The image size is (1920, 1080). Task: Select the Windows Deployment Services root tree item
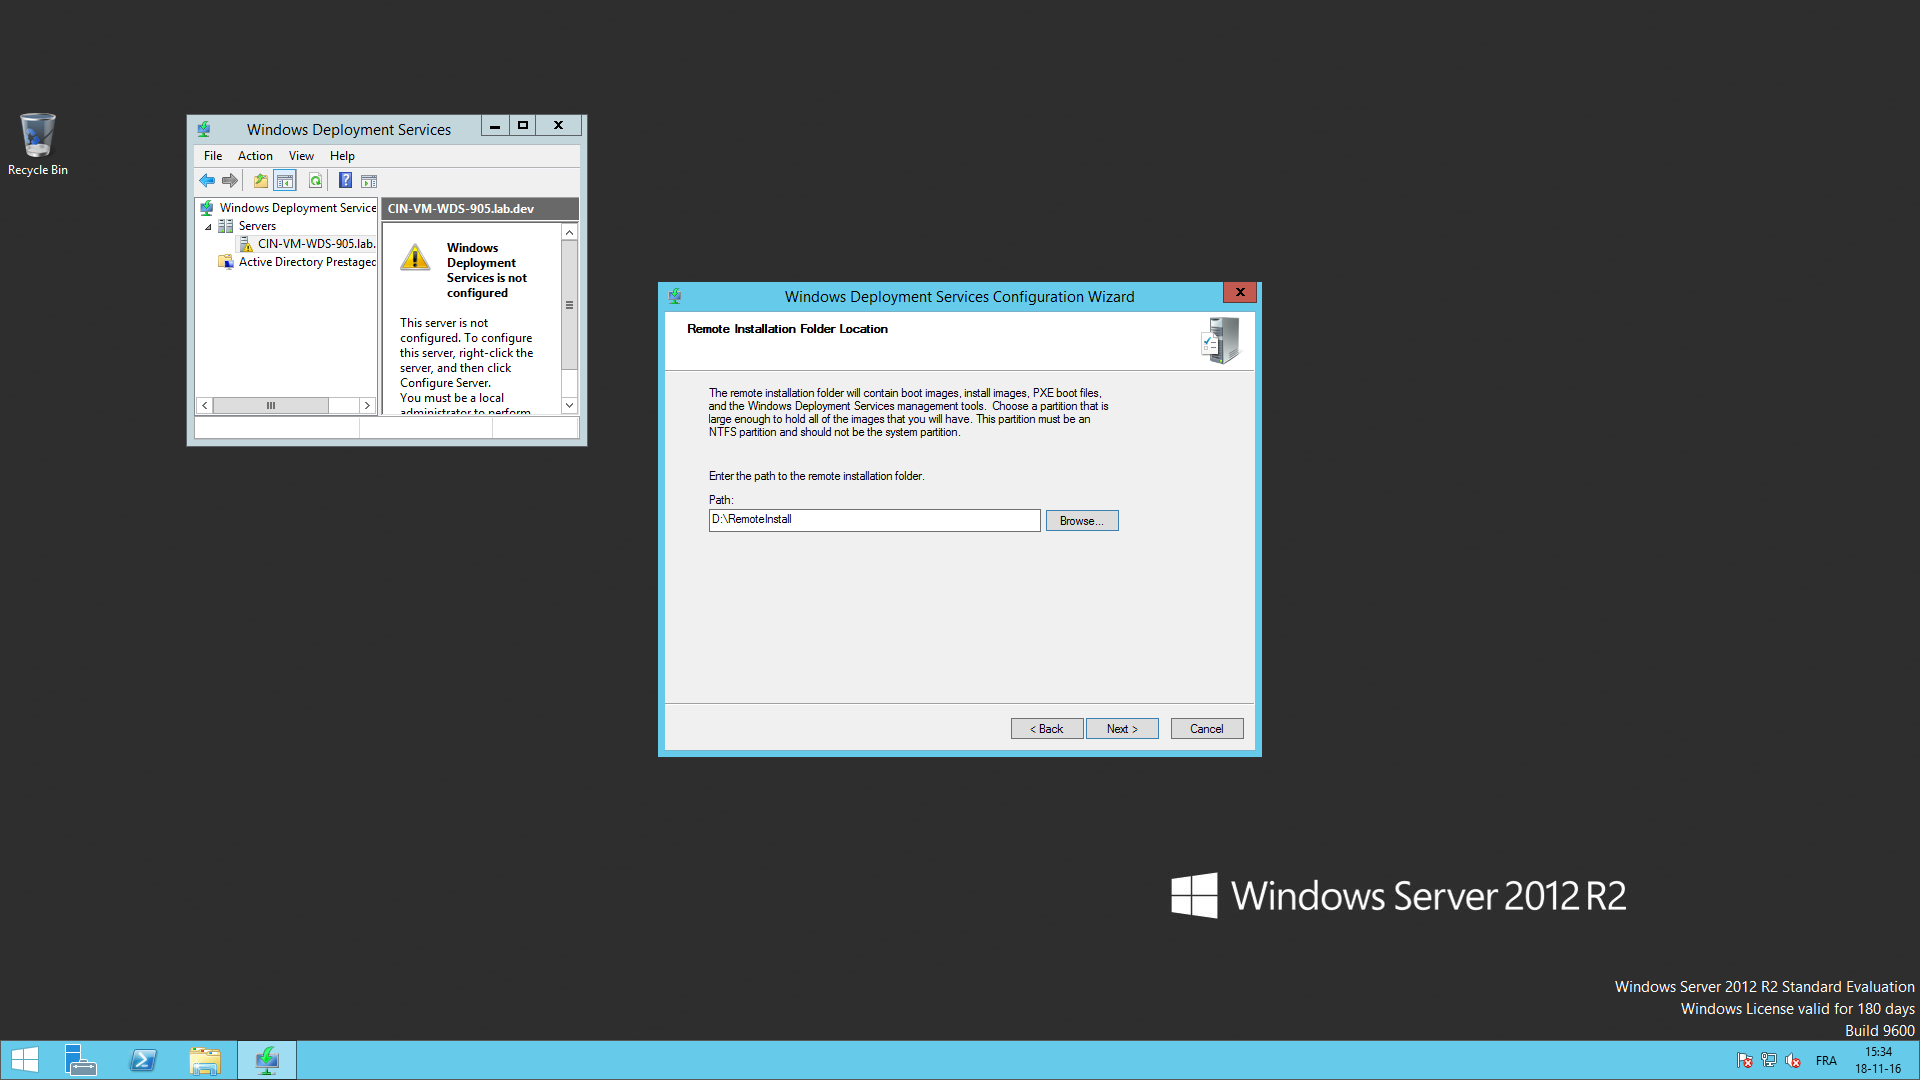coord(298,208)
